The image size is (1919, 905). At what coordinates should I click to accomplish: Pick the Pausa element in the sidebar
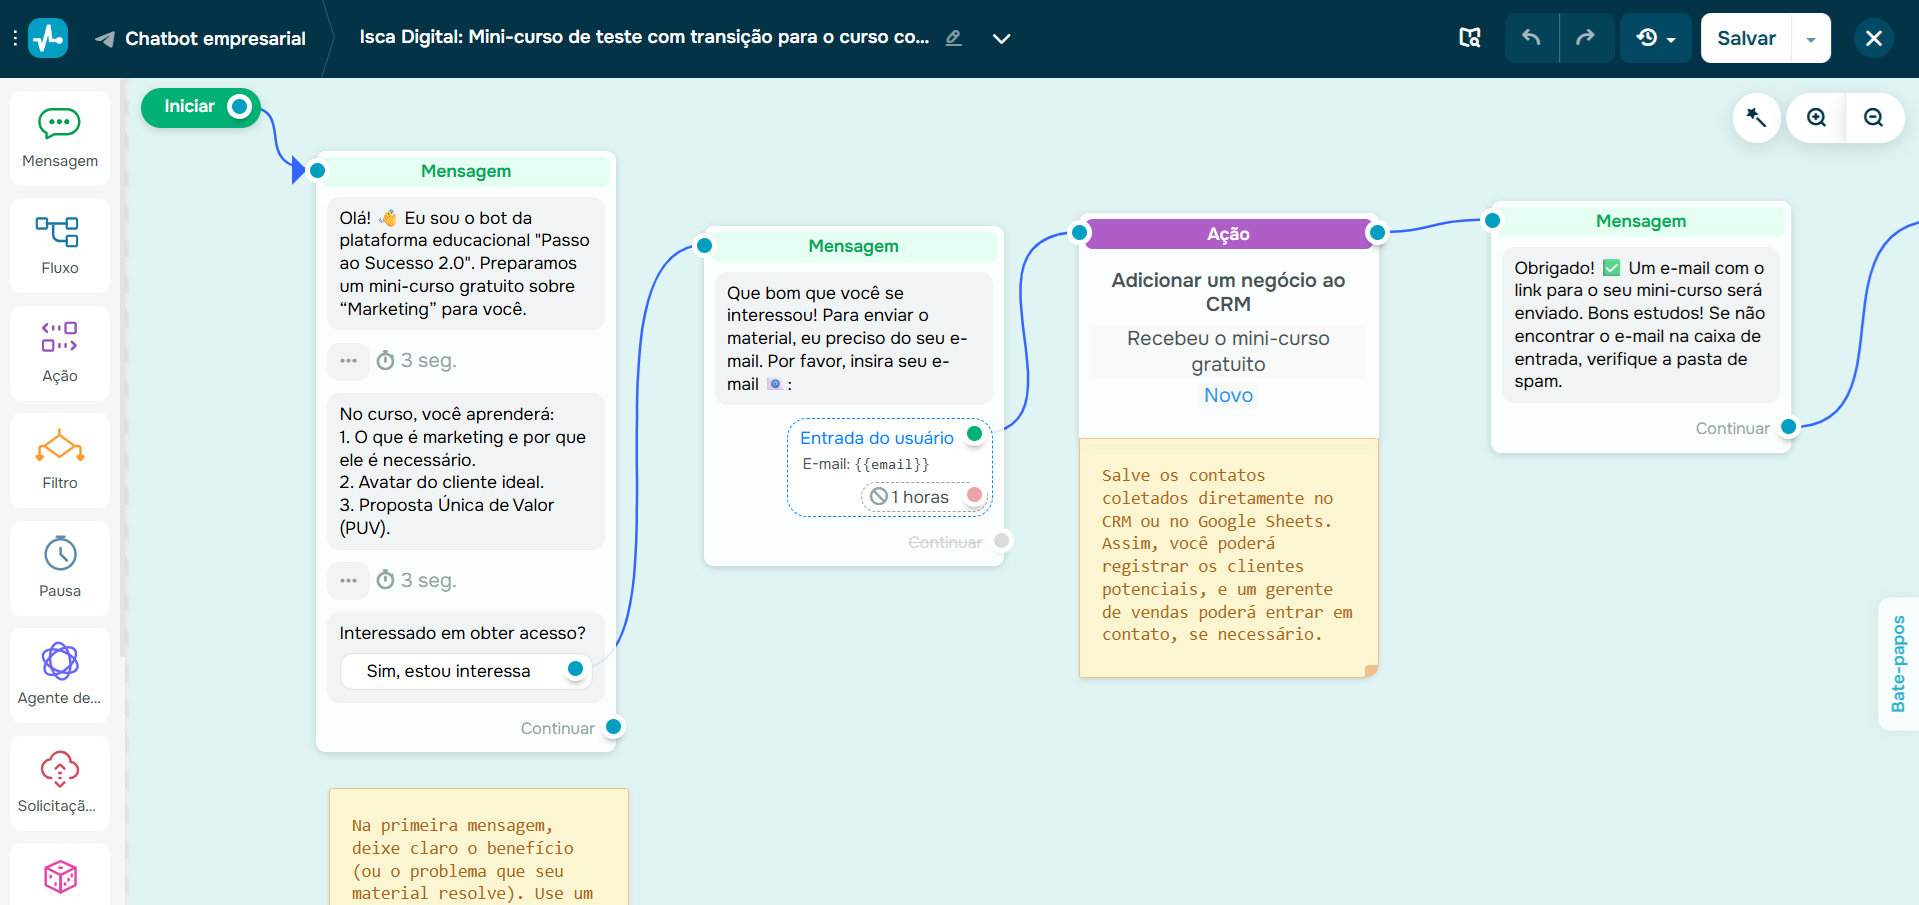tap(59, 567)
